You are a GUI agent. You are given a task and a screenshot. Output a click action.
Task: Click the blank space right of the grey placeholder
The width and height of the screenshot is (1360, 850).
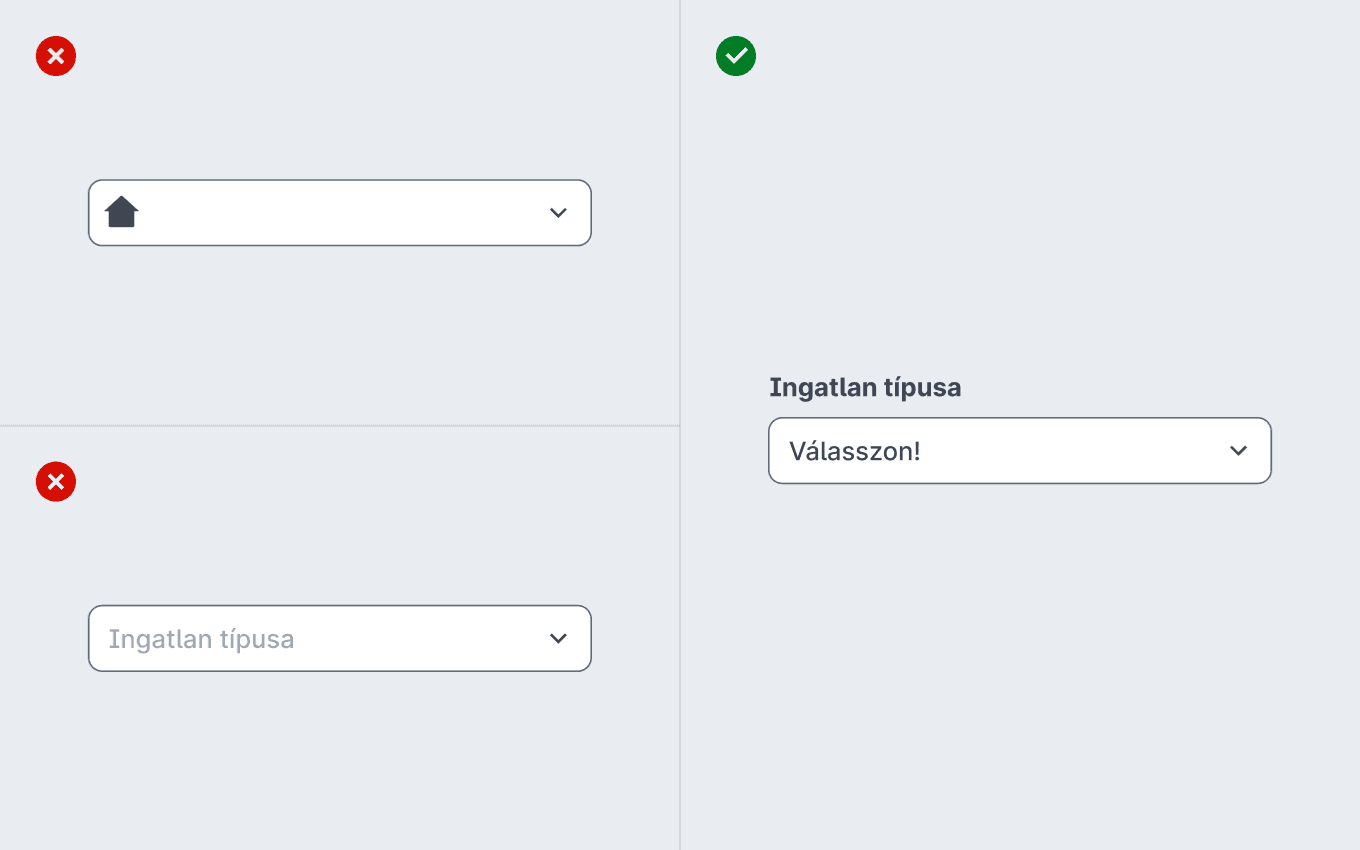(x=420, y=639)
